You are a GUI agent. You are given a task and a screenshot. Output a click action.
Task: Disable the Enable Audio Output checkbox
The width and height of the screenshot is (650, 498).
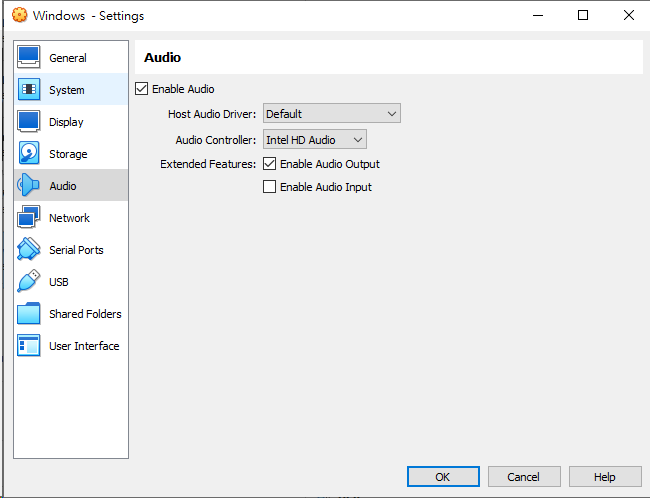tap(269, 164)
